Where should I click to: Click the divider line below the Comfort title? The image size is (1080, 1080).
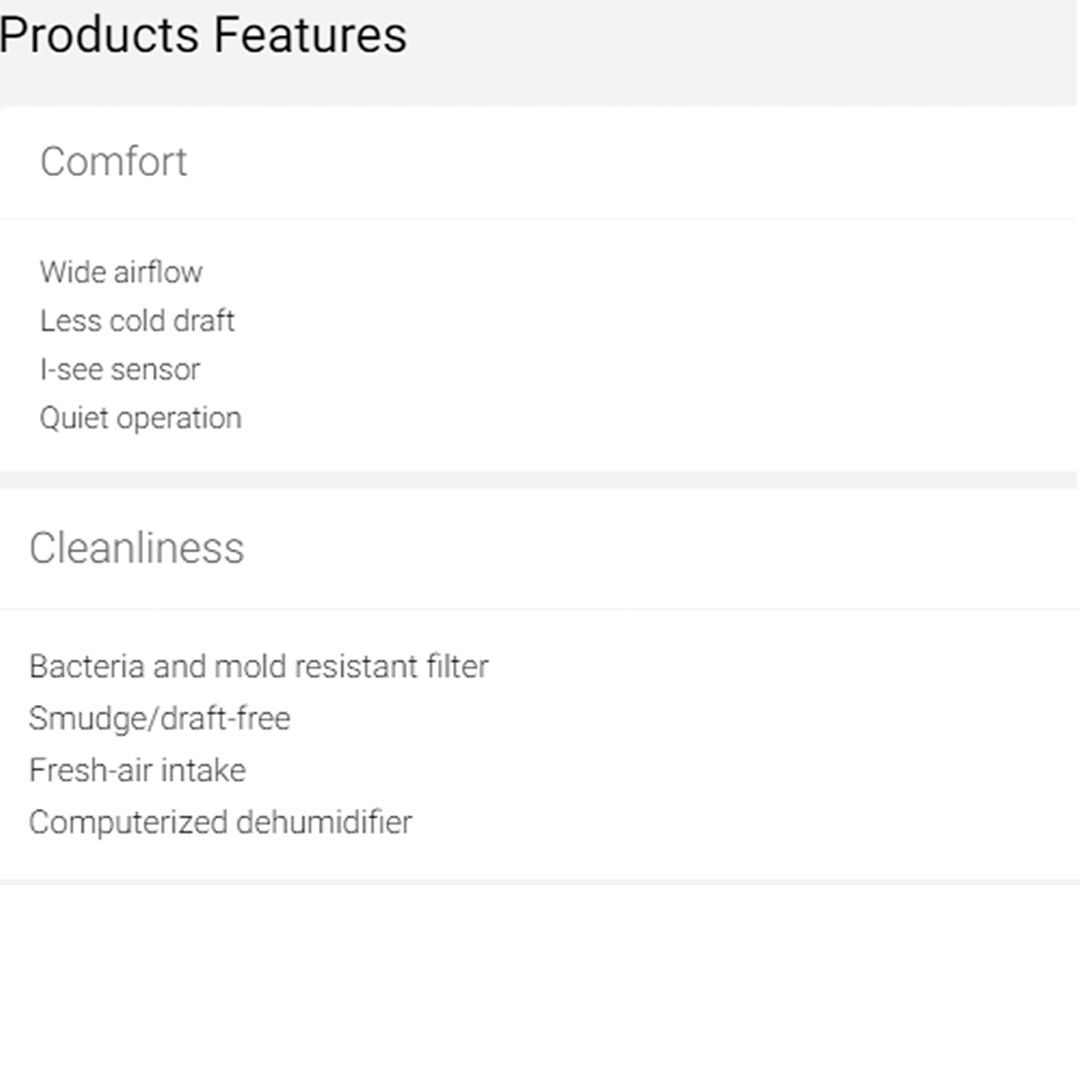coord(540,218)
